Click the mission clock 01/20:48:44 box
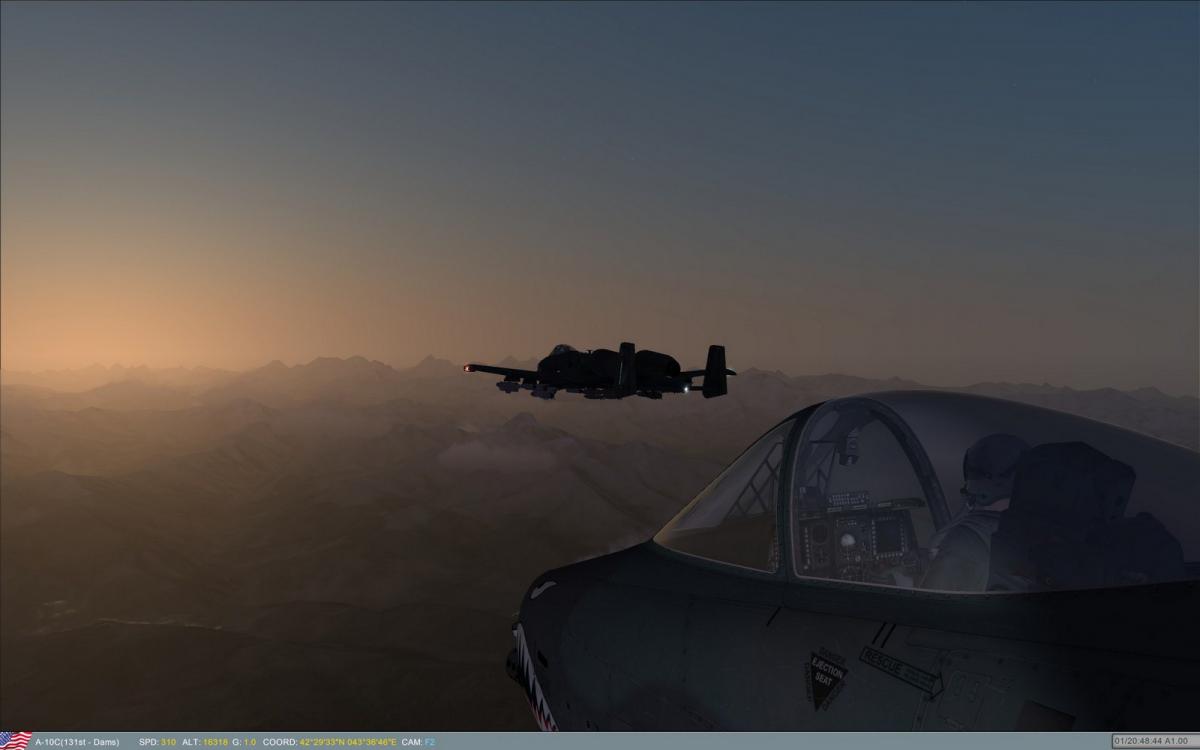Image resolution: width=1200 pixels, height=750 pixels. [x=1154, y=741]
